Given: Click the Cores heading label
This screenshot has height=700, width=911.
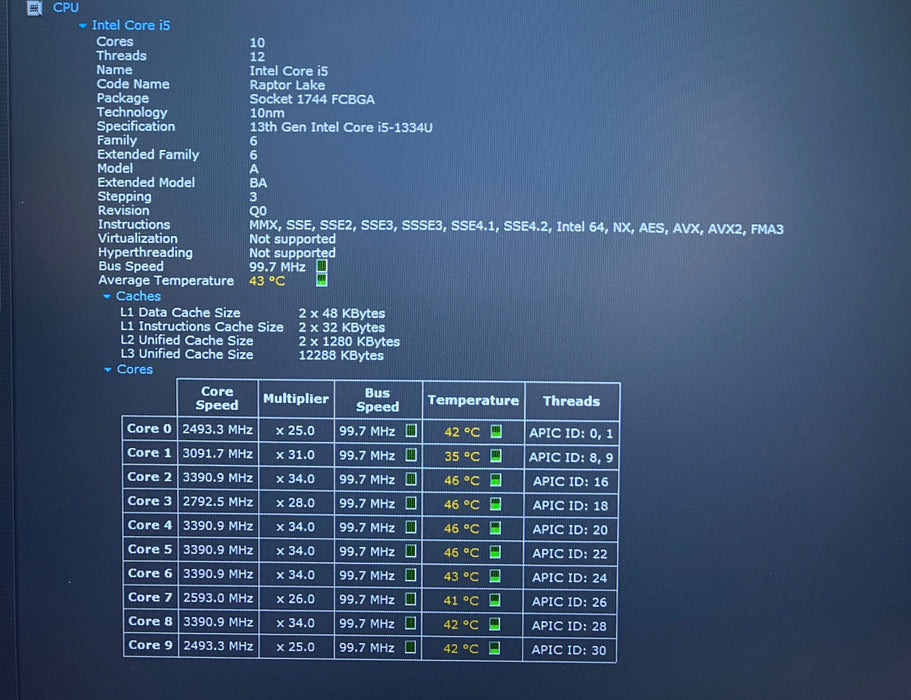Looking at the screenshot, I should [135, 369].
